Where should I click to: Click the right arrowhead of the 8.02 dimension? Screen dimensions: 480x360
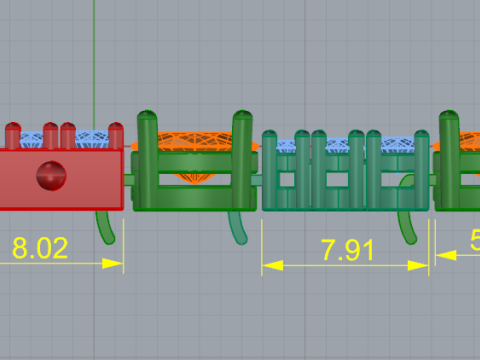[112, 263]
